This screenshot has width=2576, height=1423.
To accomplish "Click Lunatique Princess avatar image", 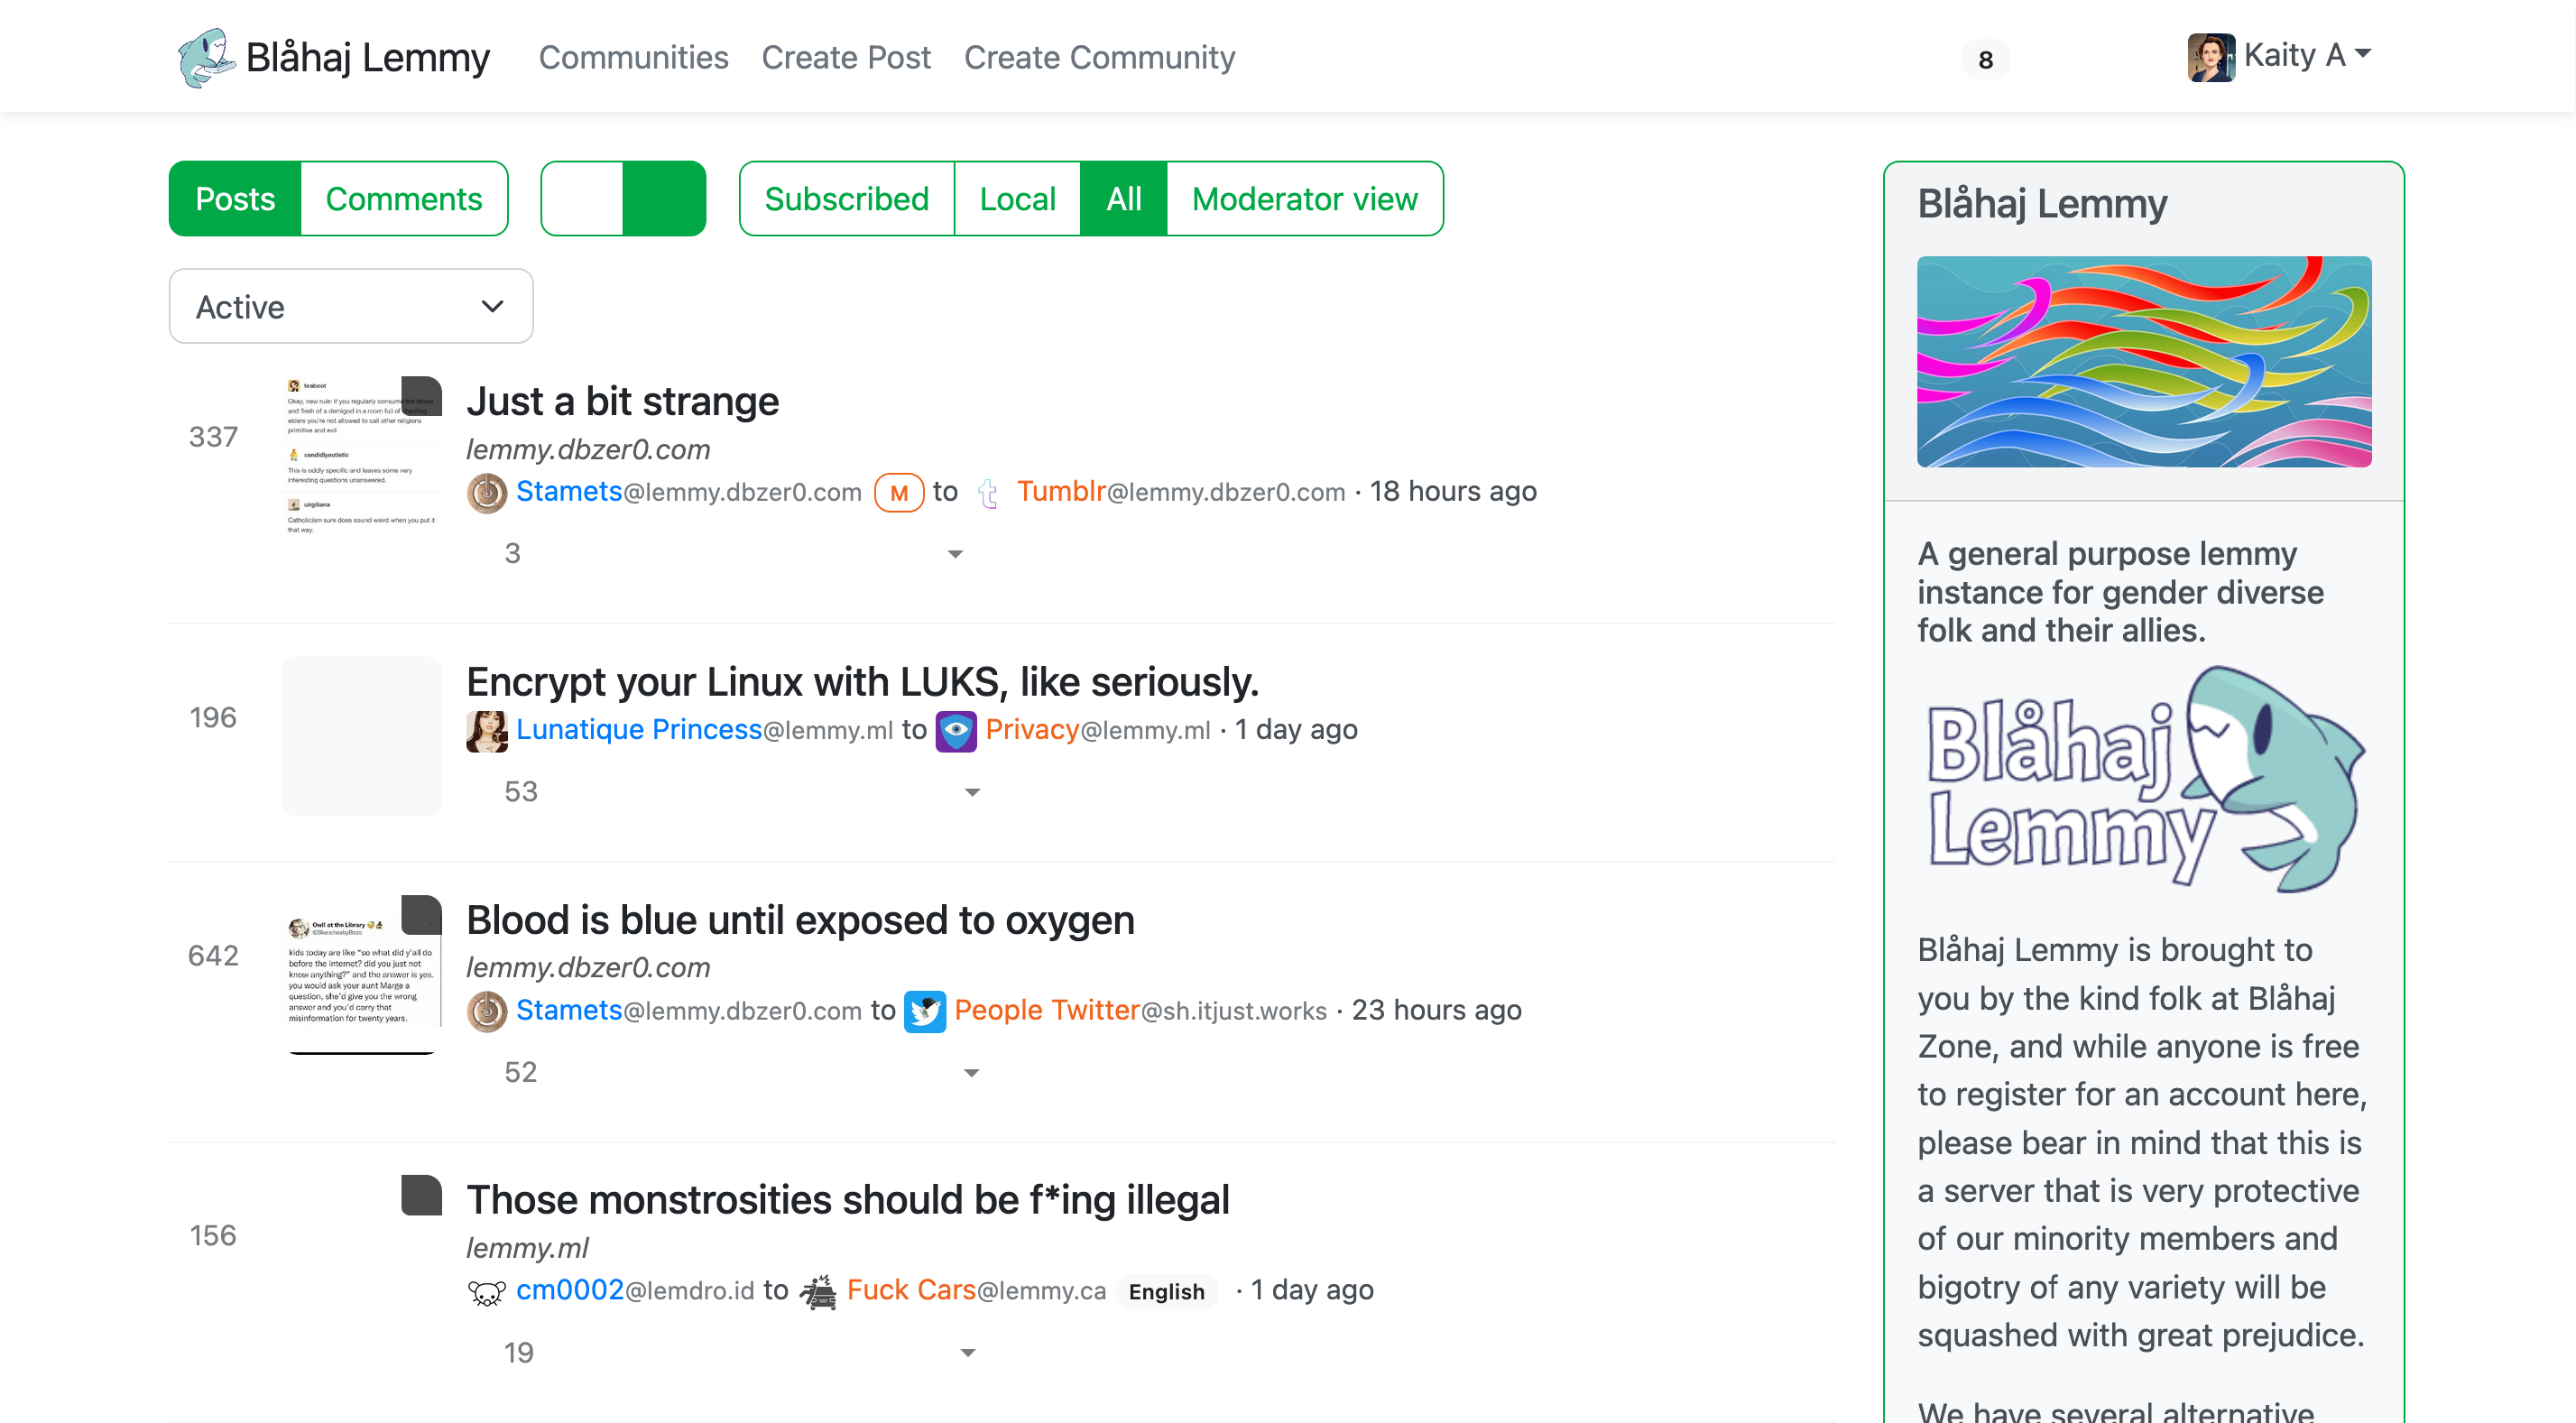I will 487,731.
